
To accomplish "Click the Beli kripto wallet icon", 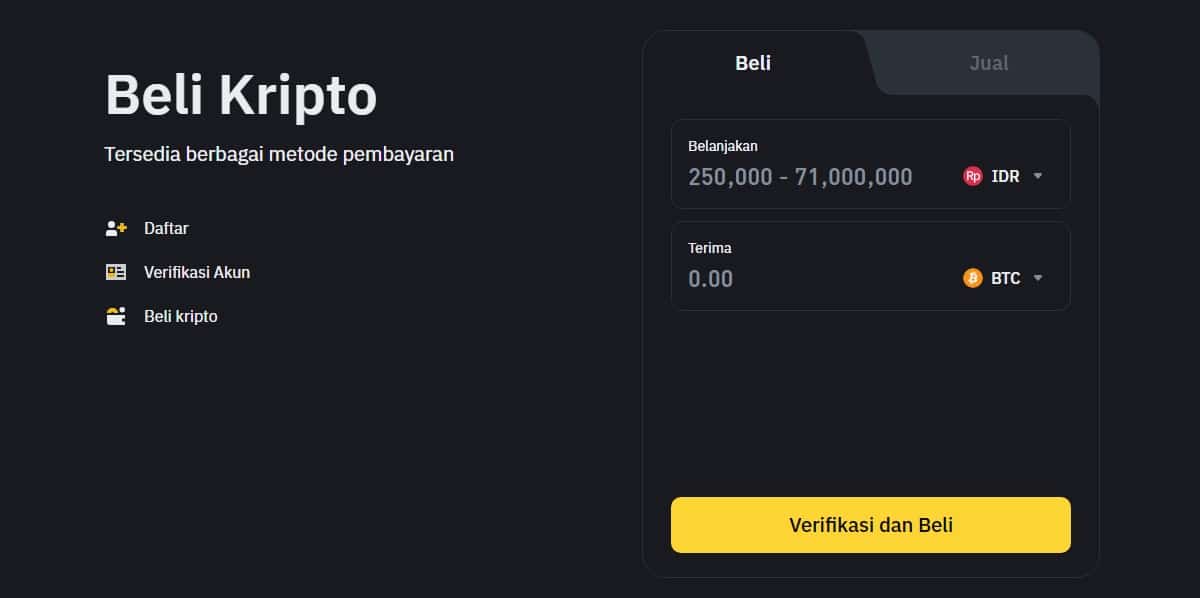I will pyautogui.click(x=116, y=316).
